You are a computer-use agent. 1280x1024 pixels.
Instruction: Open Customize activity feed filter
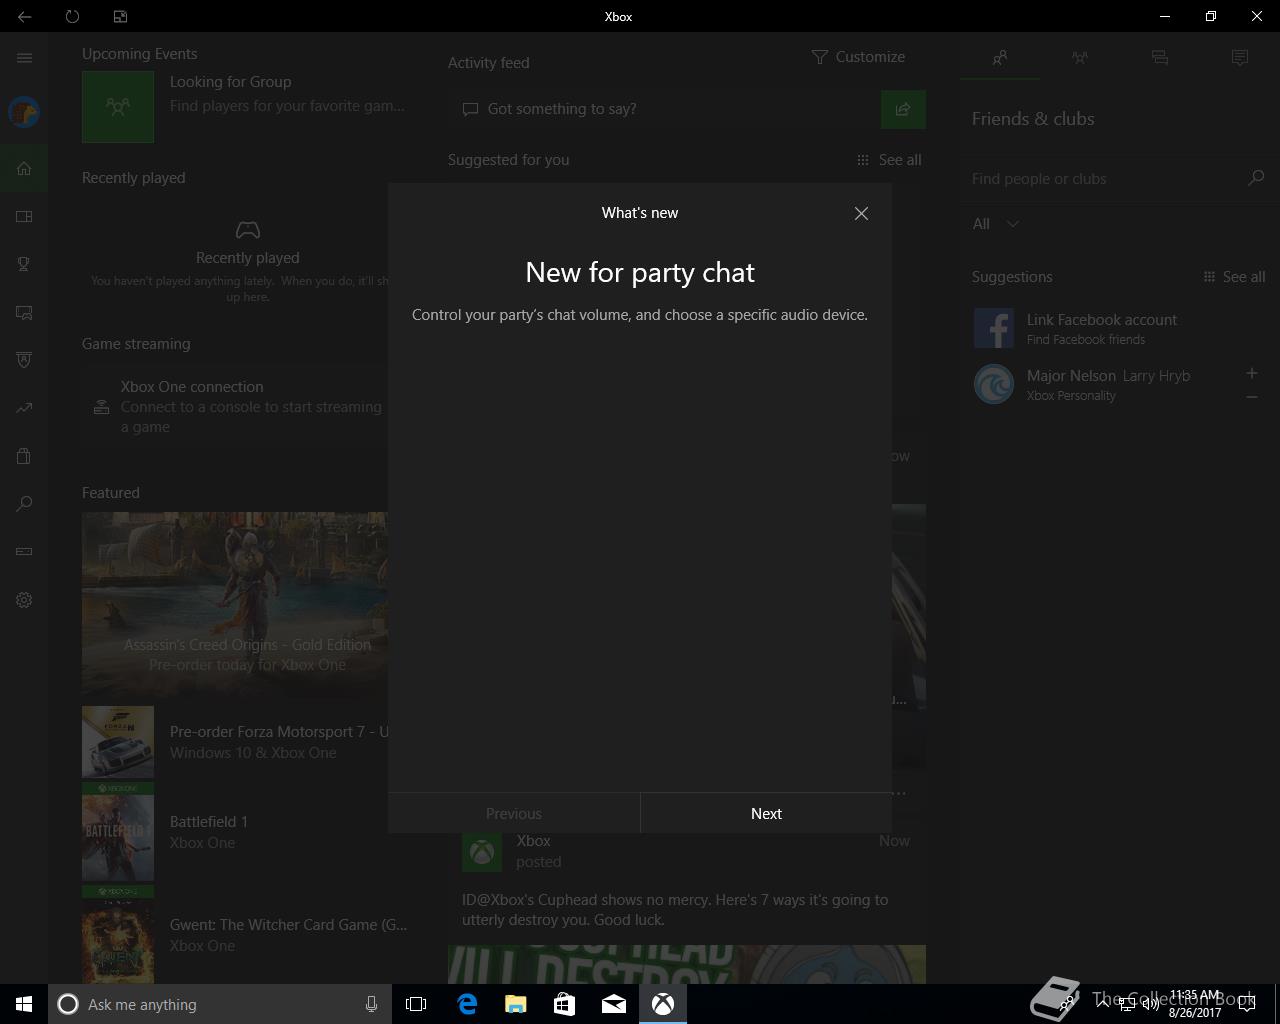click(858, 57)
